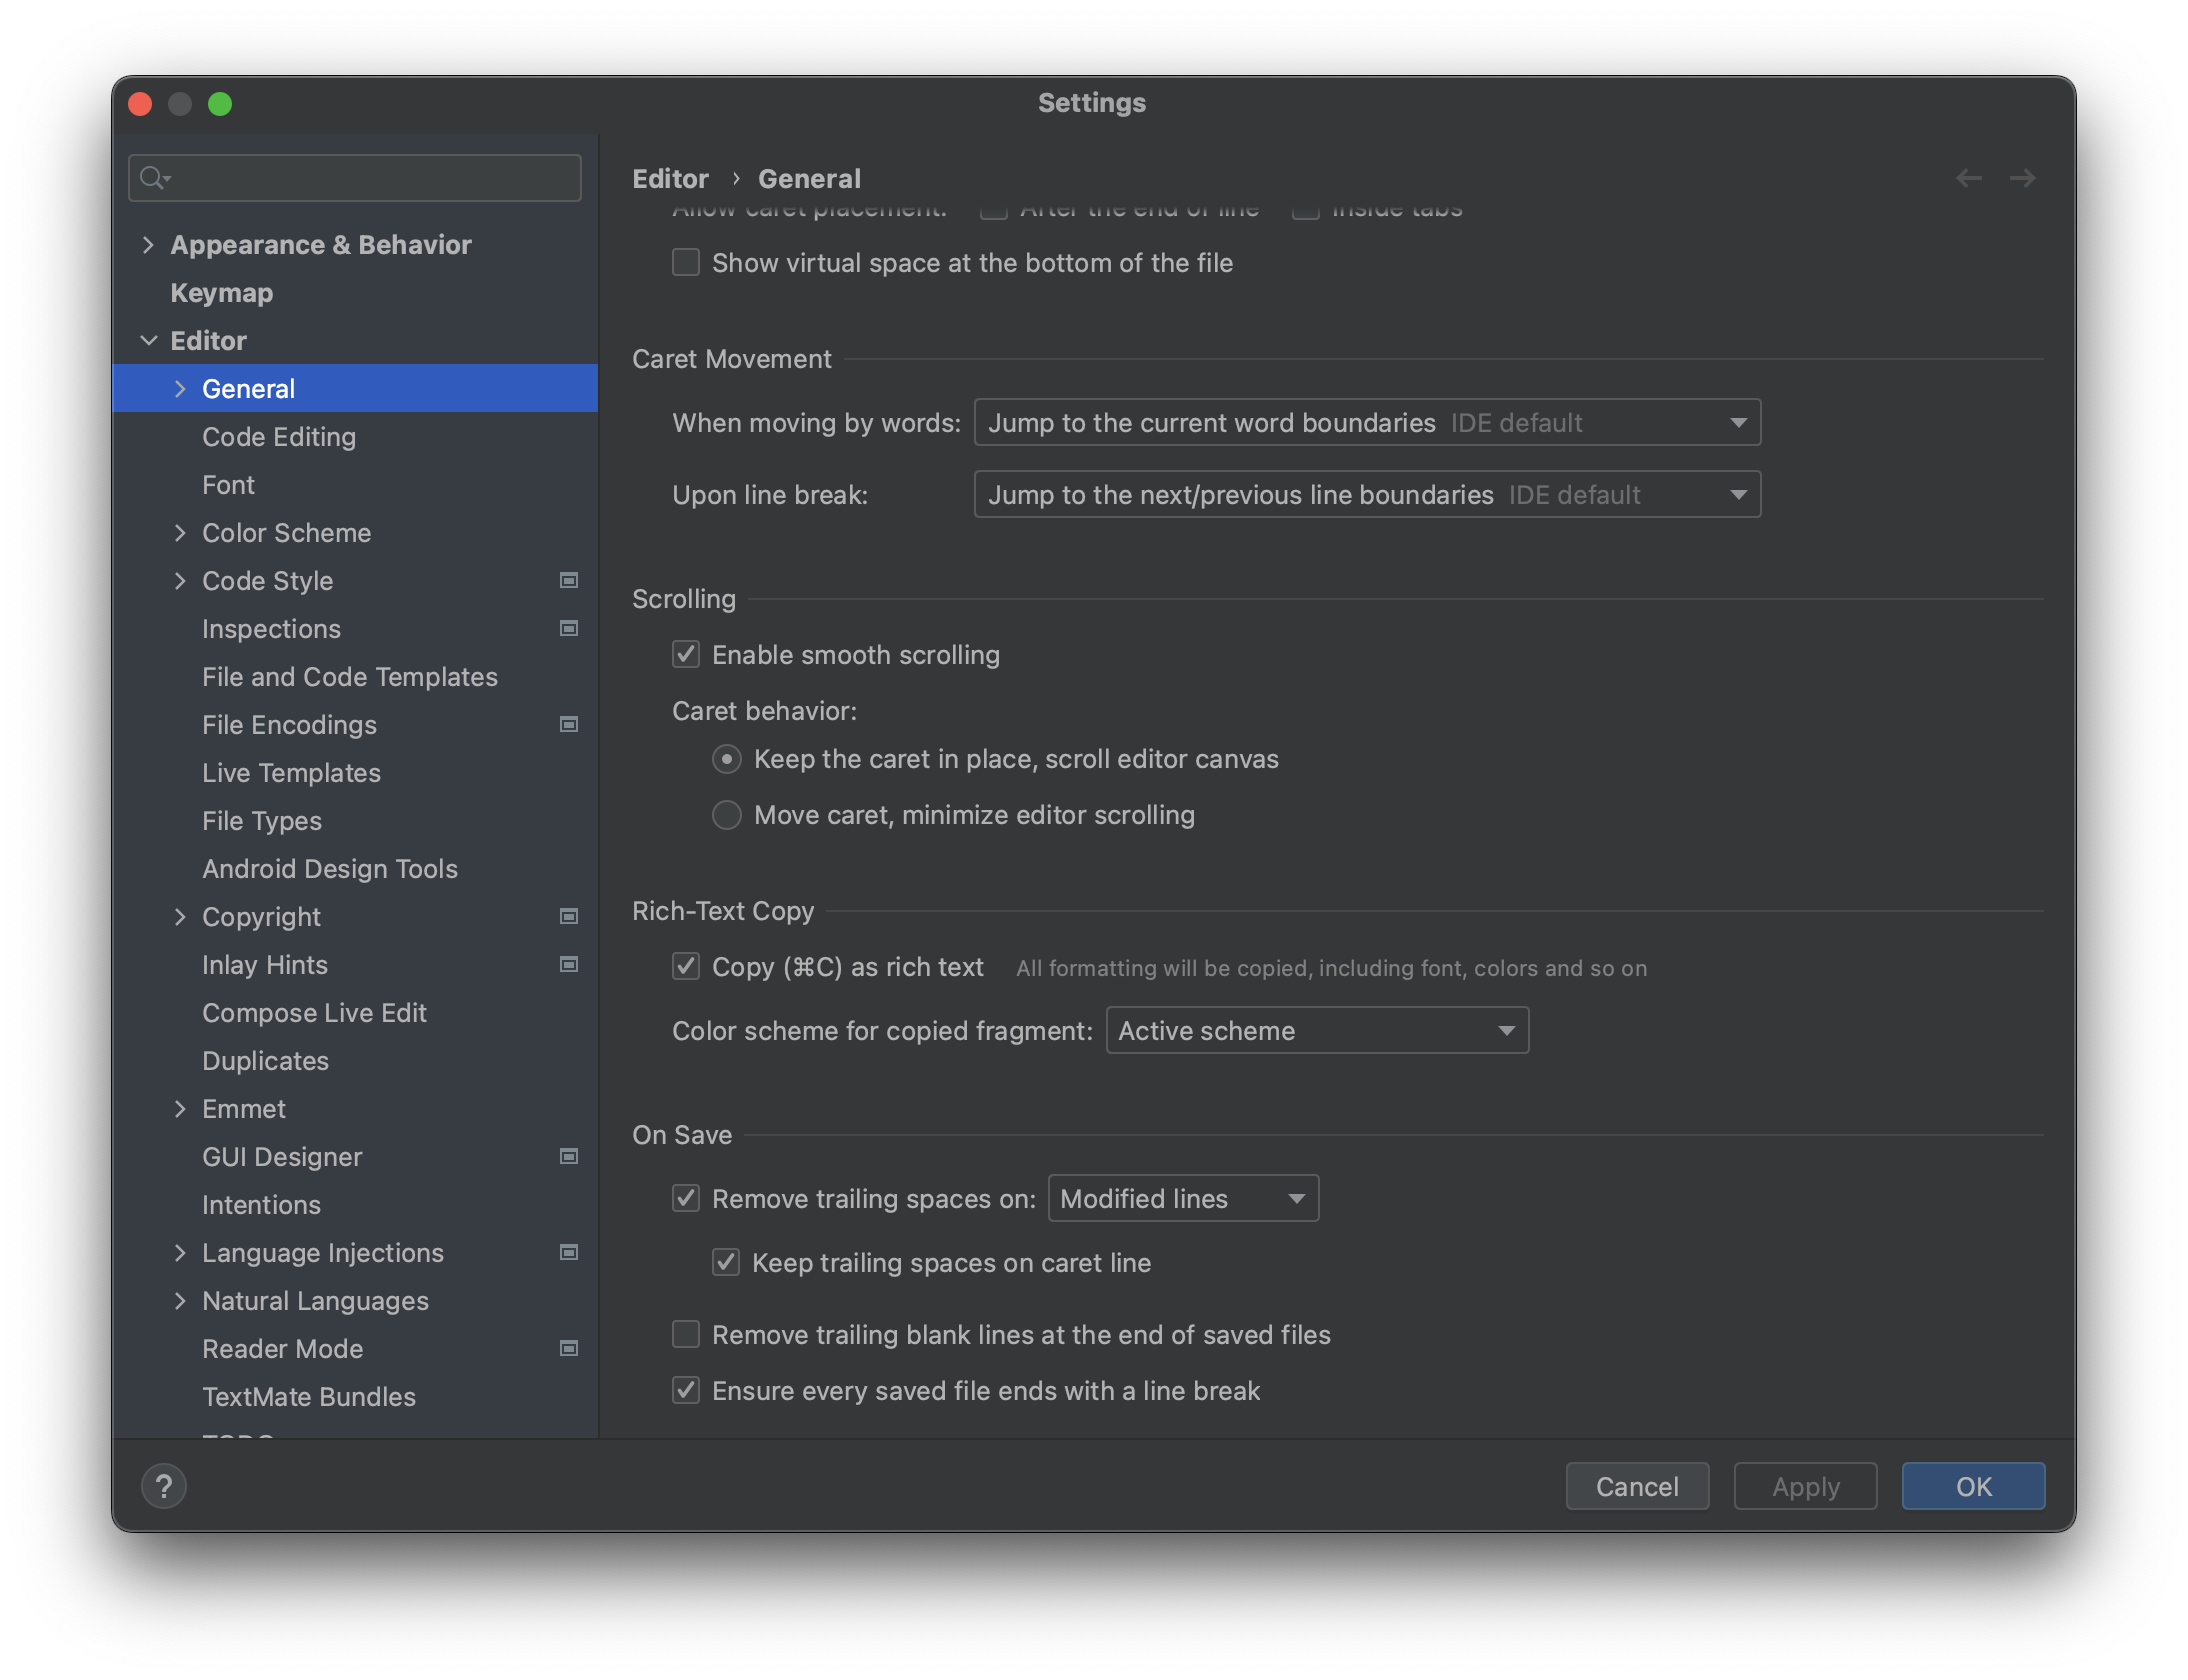This screenshot has height=1680, width=2188.
Task: Click project-level icon beside File Encodings
Action: 569,725
